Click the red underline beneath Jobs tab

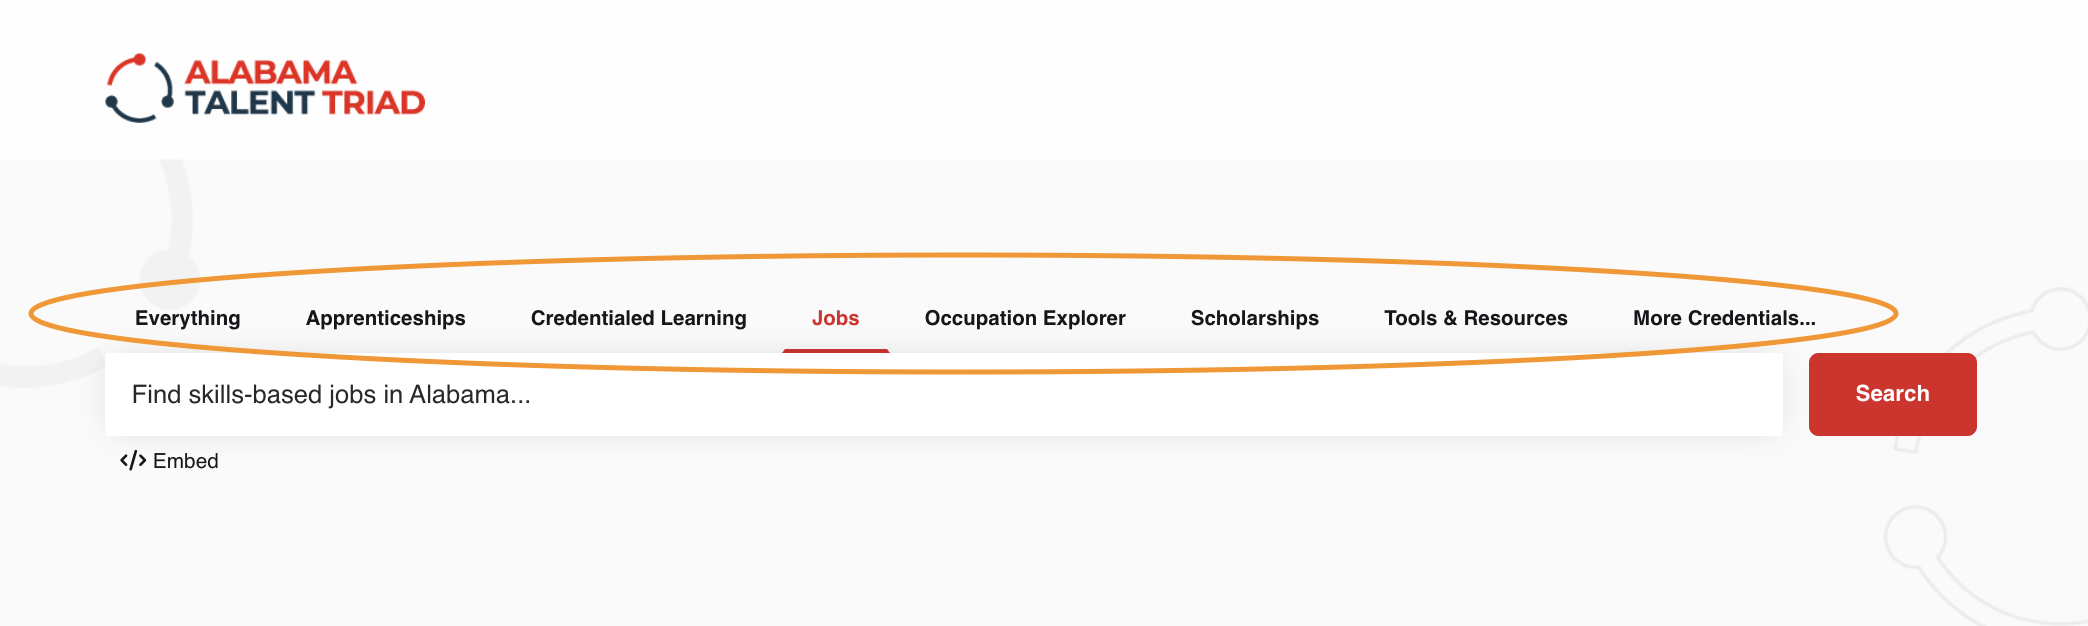pos(836,350)
